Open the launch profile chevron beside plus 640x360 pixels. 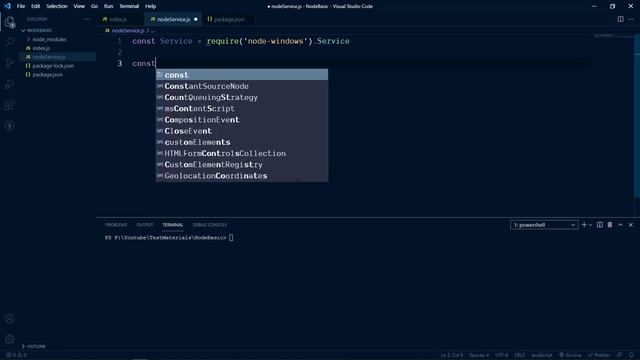(590, 225)
